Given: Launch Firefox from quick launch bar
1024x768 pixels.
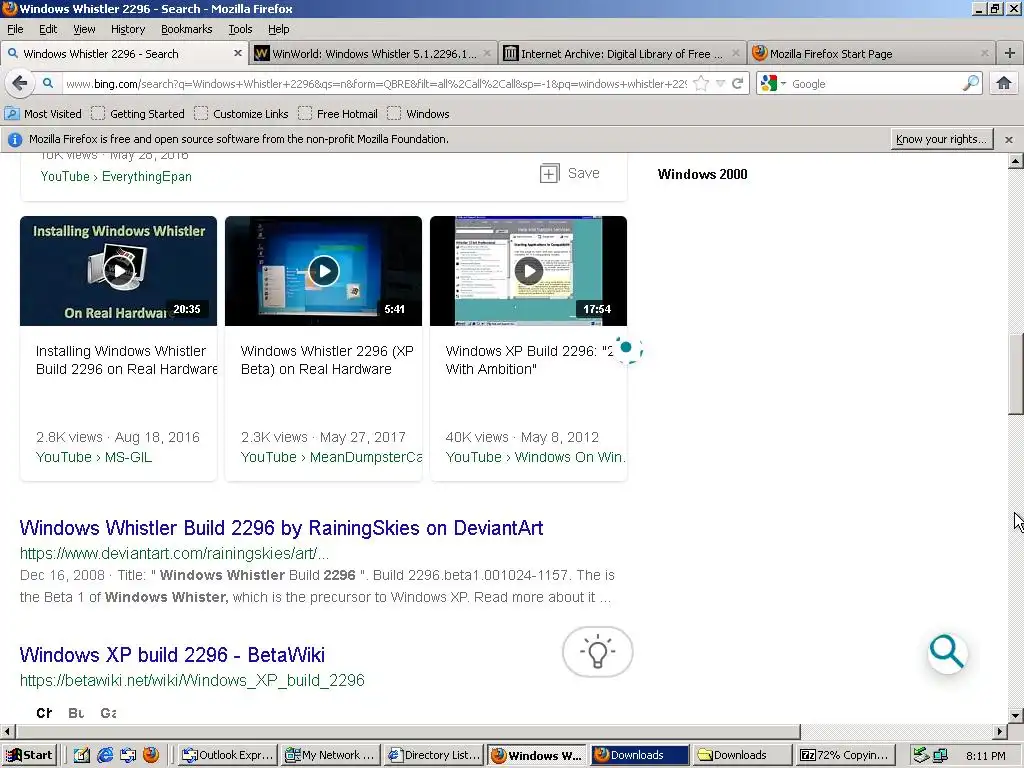Looking at the screenshot, I should coord(151,755).
